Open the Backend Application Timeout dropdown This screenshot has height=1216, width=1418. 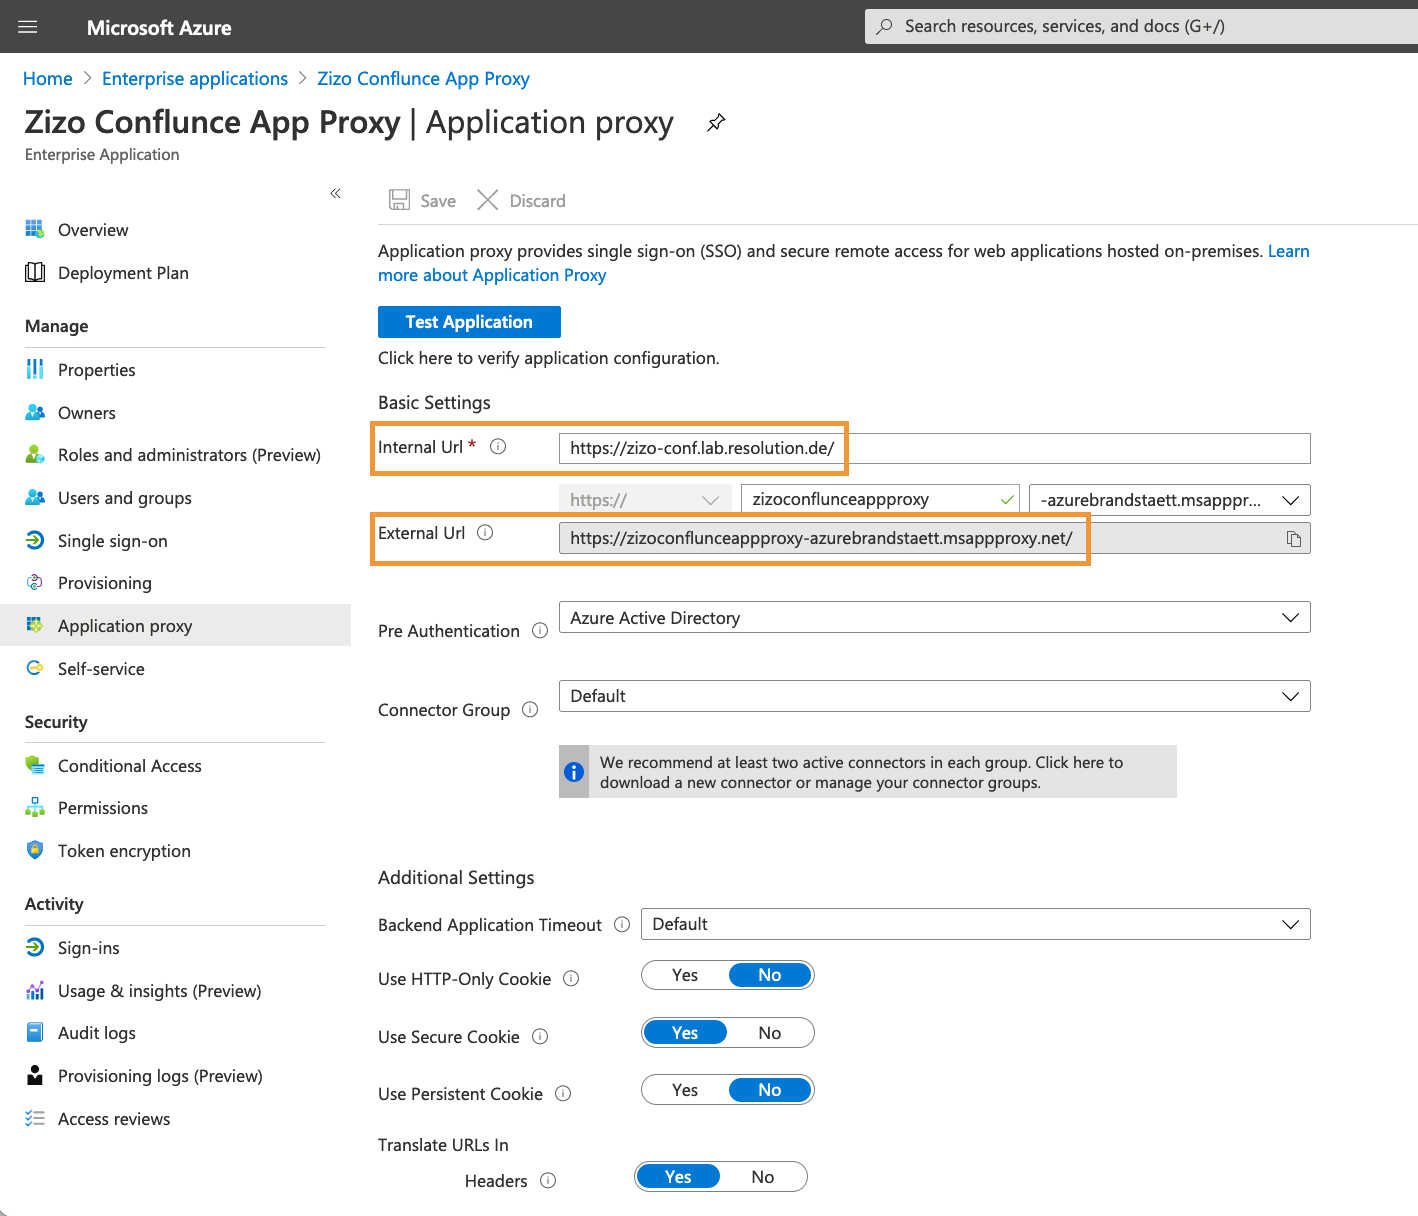point(975,924)
